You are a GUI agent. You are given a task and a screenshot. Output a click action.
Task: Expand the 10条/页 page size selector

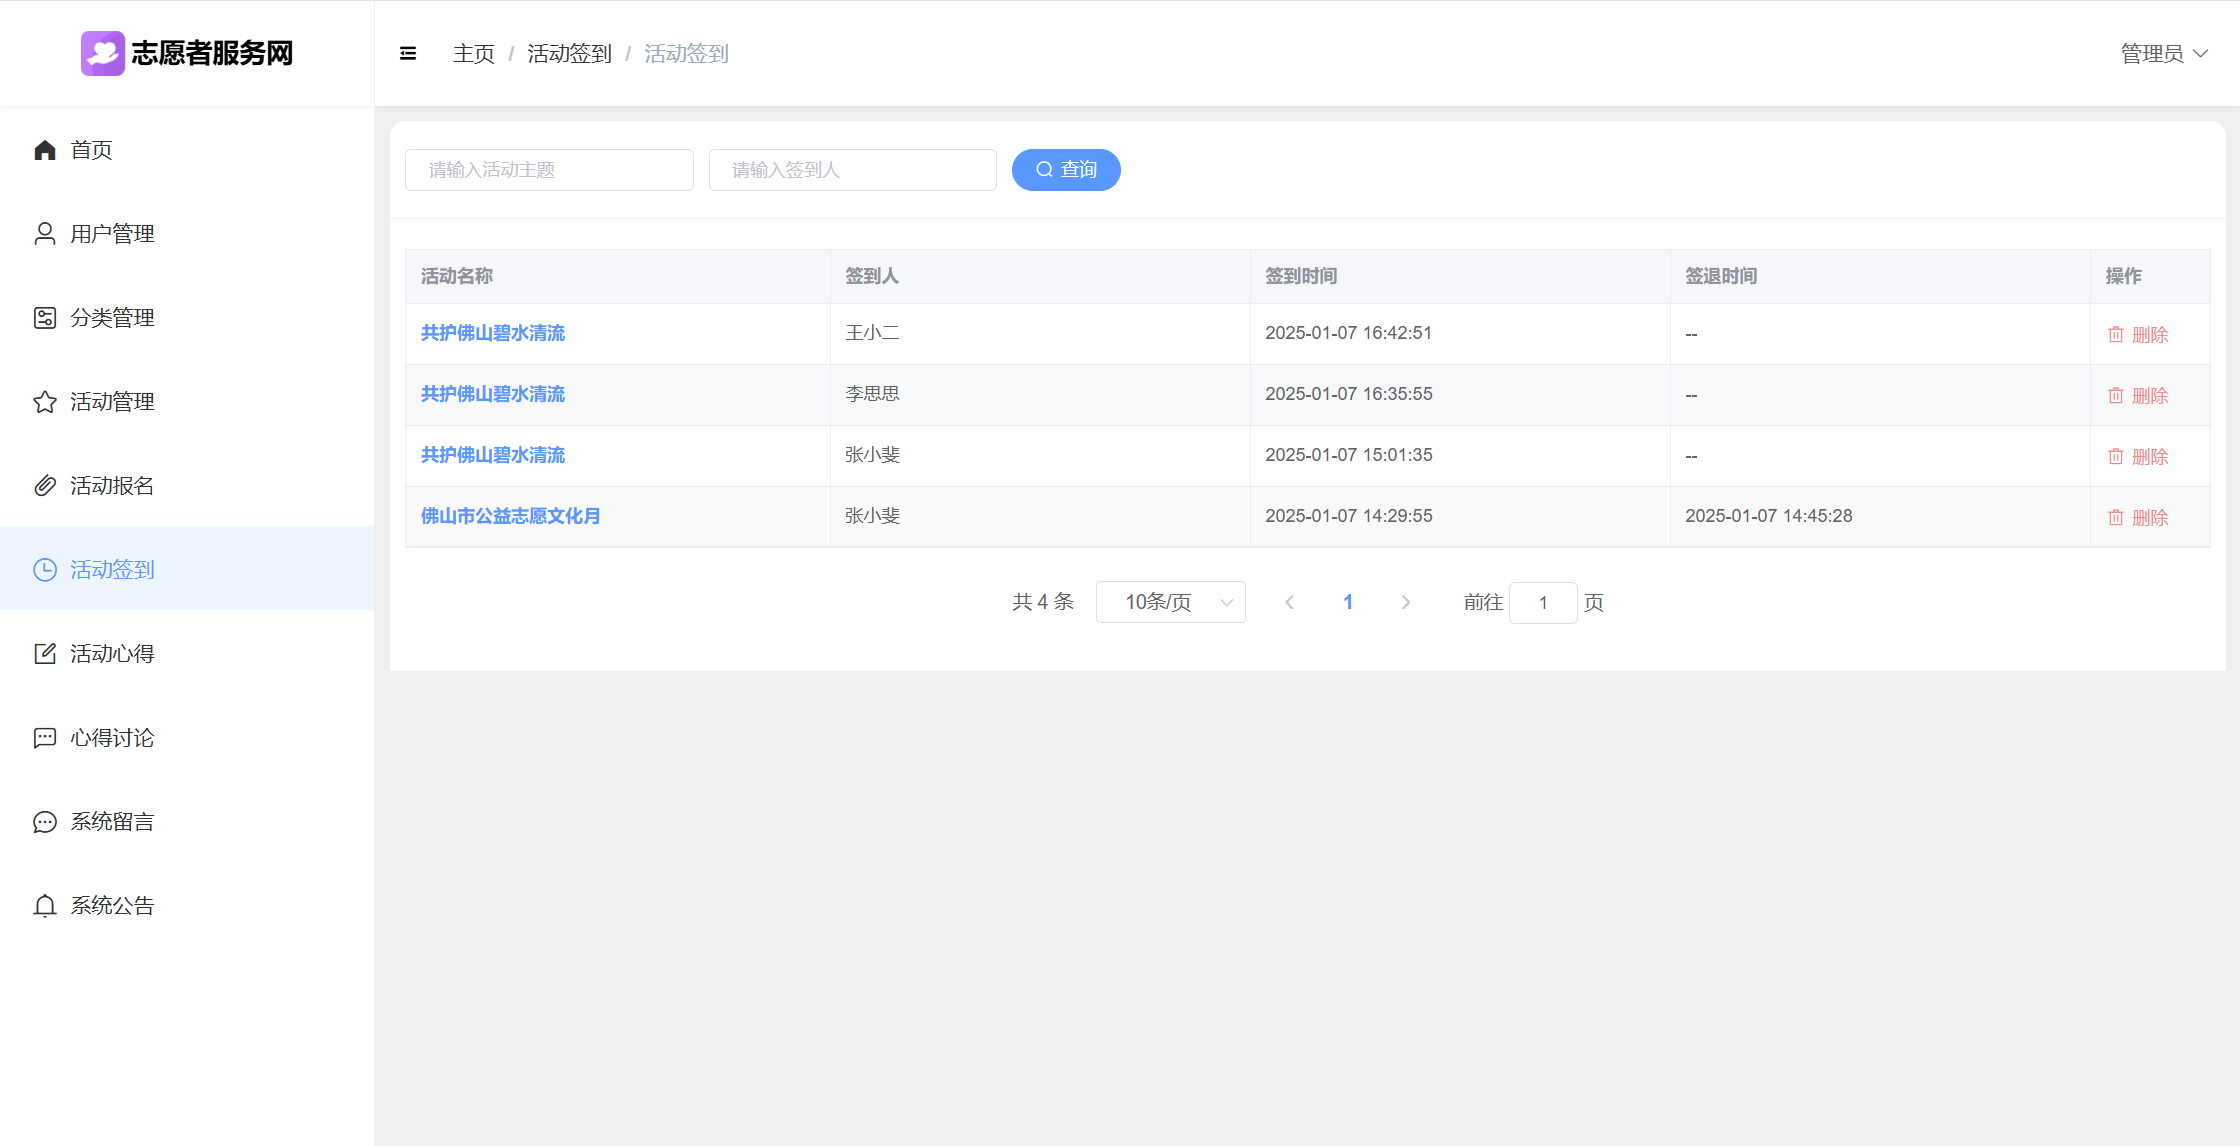coord(1170,602)
